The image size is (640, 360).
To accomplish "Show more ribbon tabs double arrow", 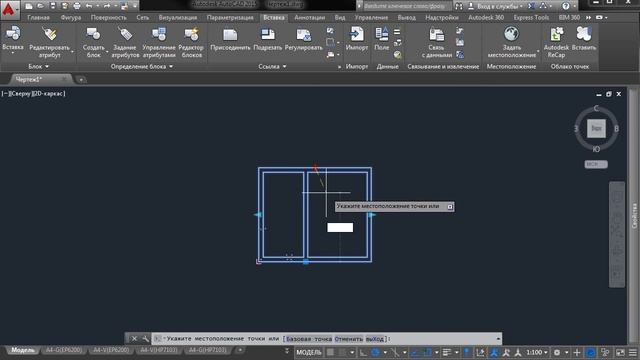I will (588, 18).
